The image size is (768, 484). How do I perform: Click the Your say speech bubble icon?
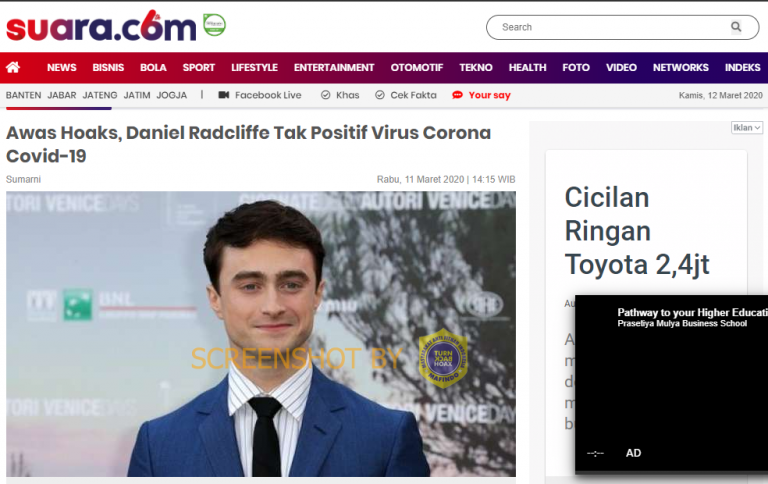[x=457, y=95]
